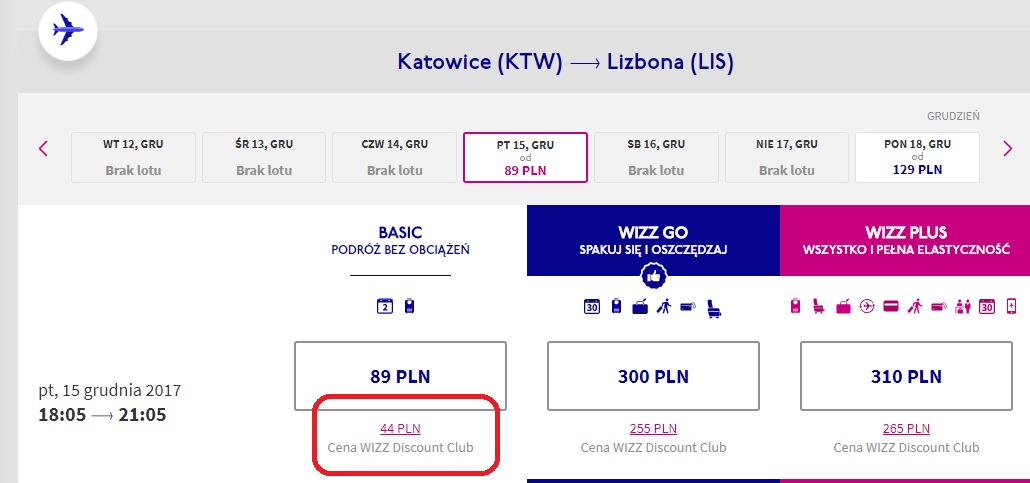This screenshot has width=1030, height=483.
Task: Show later dates with the right arrow
Action: click(1008, 149)
